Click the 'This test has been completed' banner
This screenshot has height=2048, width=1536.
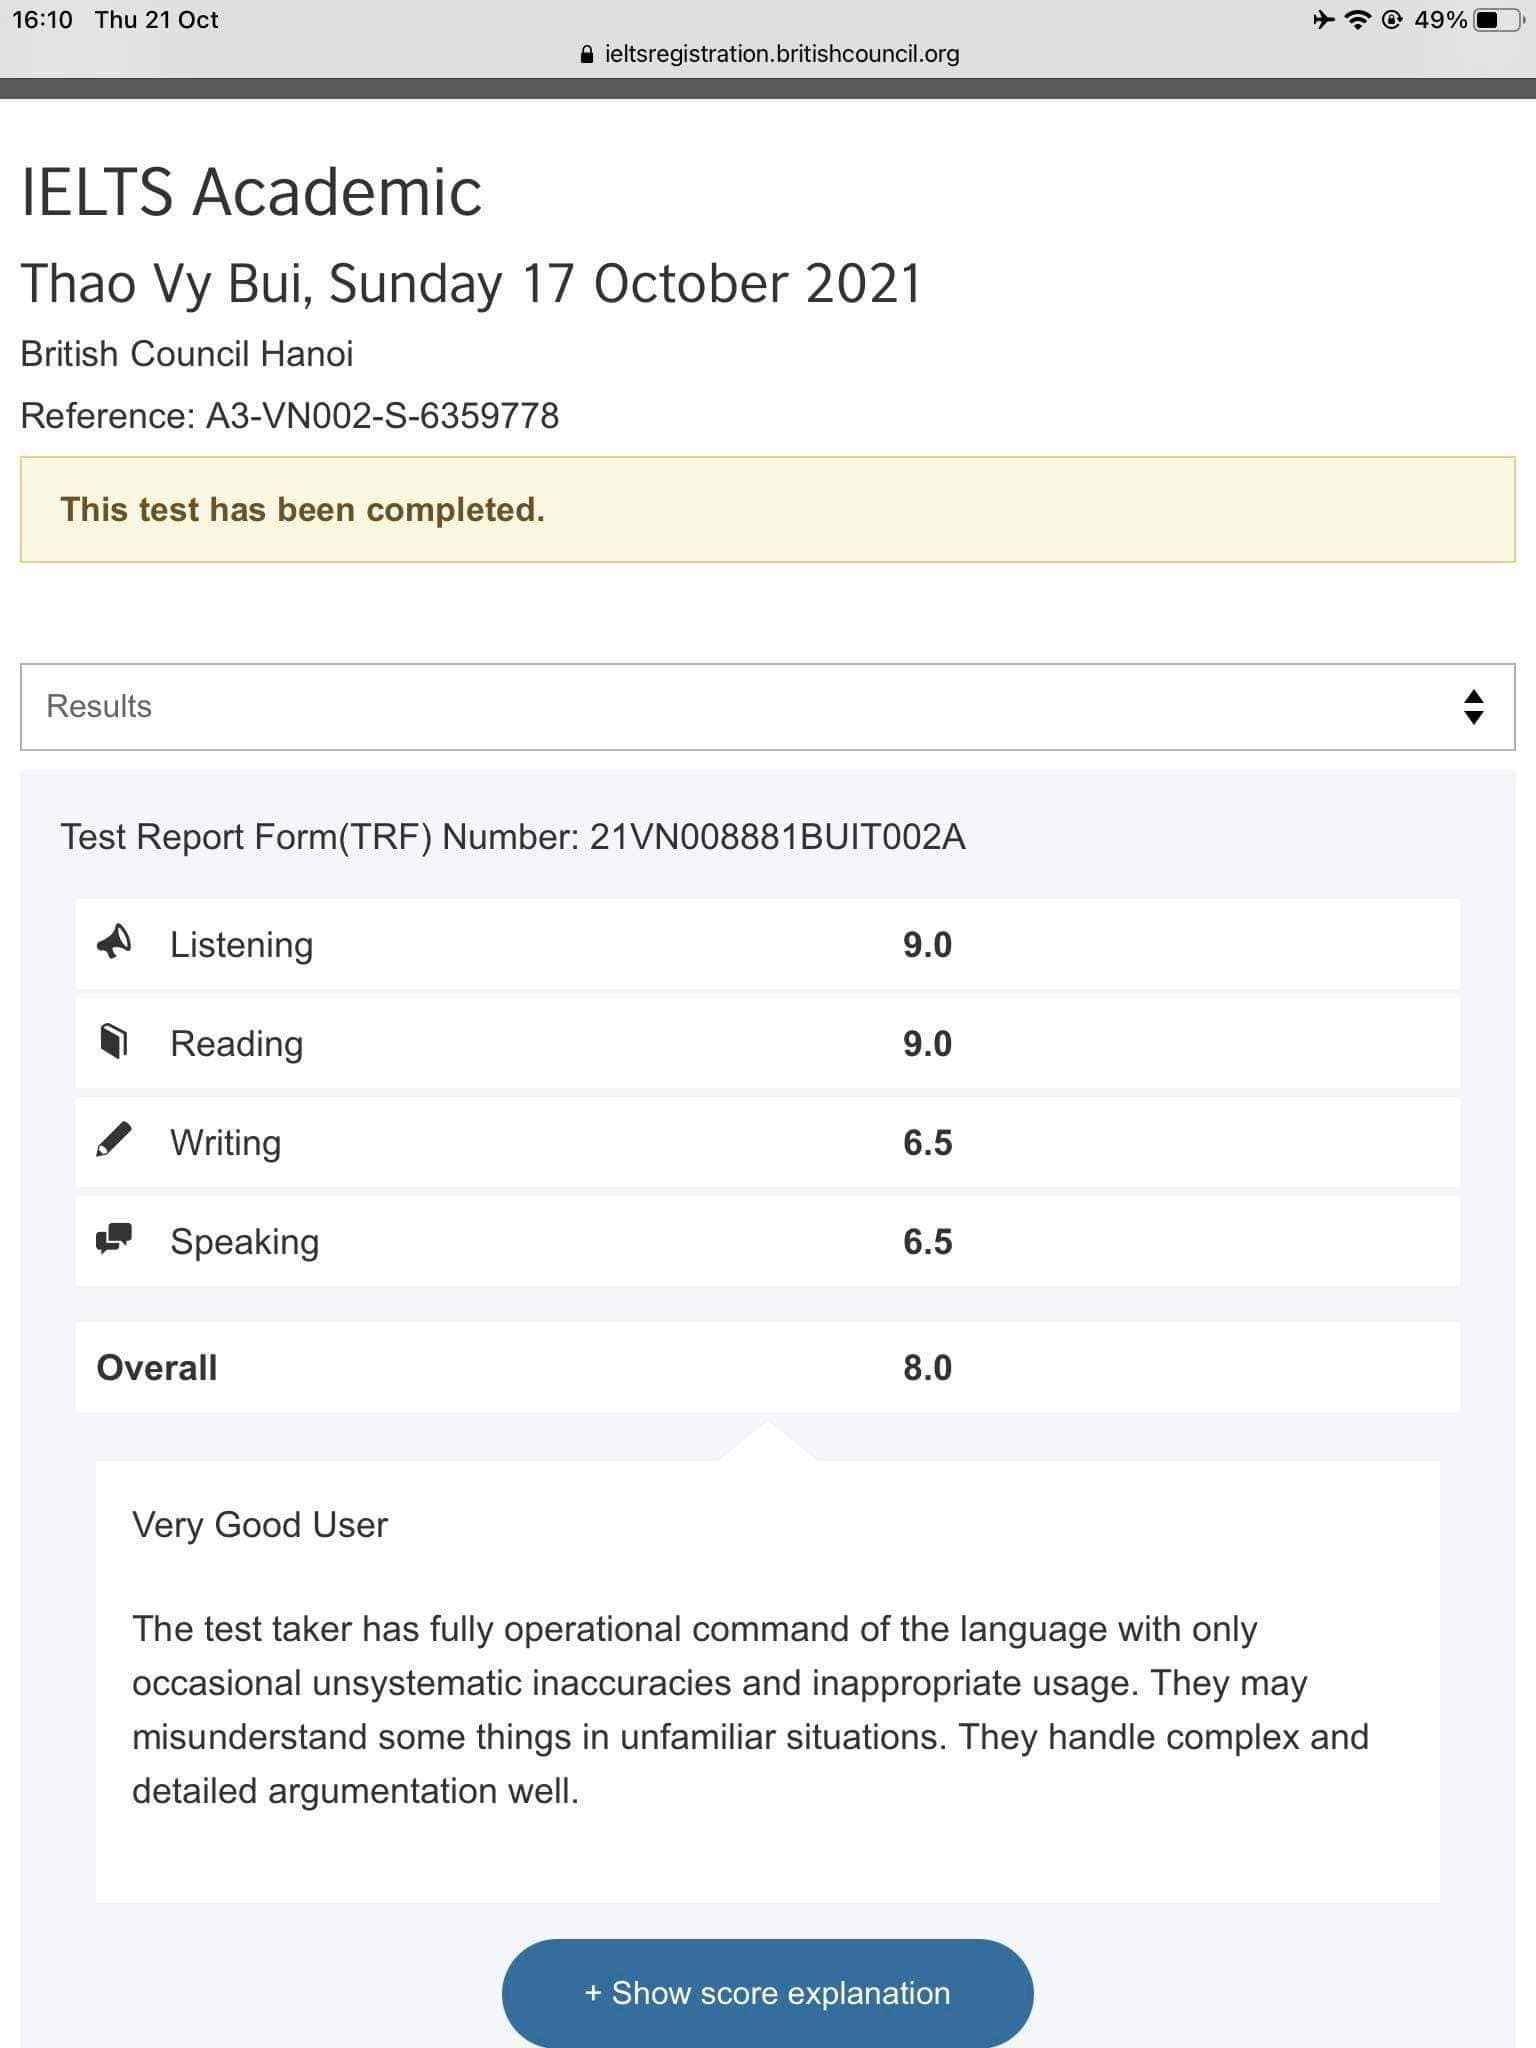(x=767, y=509)
